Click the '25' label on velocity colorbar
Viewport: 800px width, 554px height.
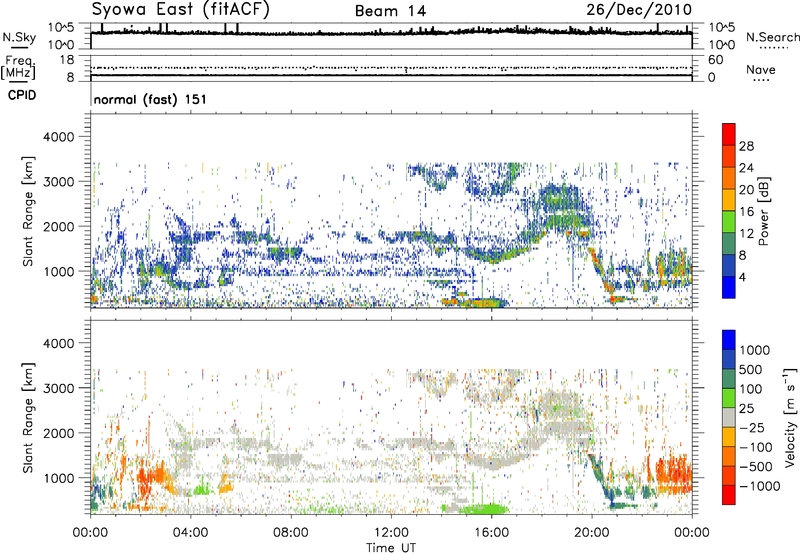tap(746, 409)
